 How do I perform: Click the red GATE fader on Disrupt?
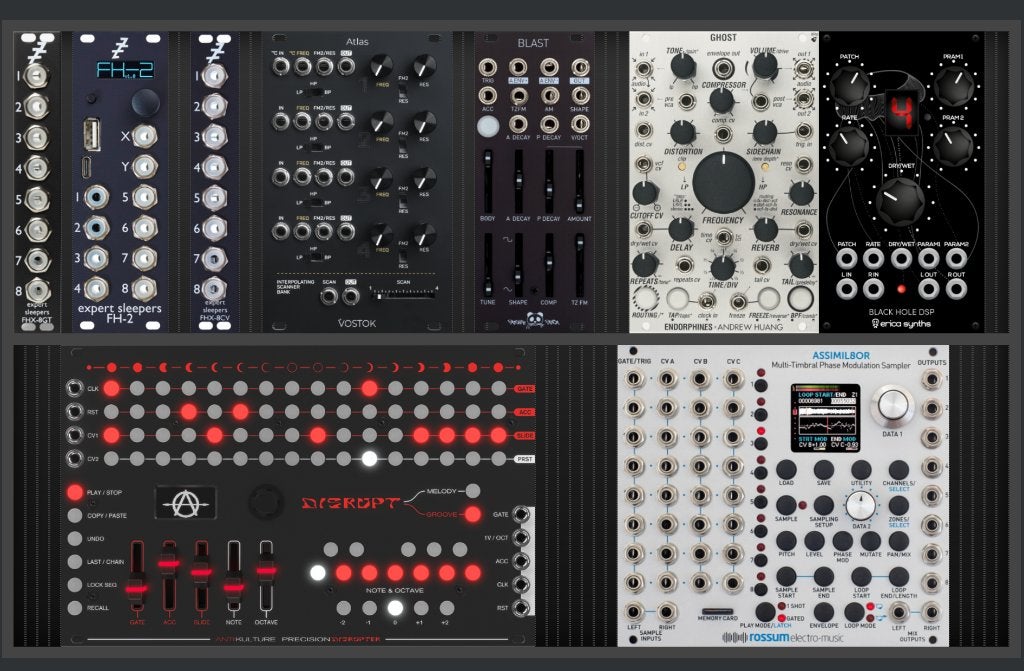click(137, 588)
